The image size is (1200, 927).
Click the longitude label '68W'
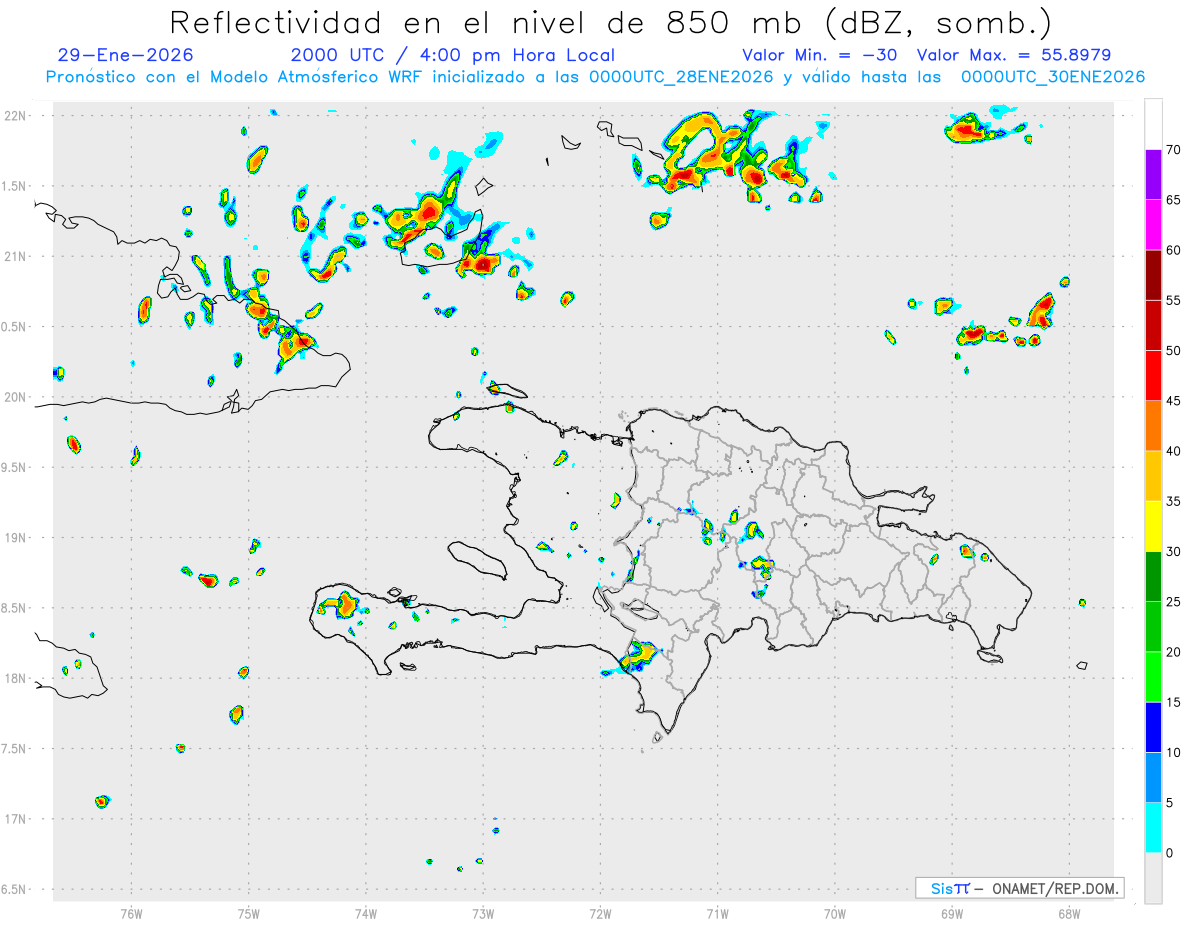1069,913
